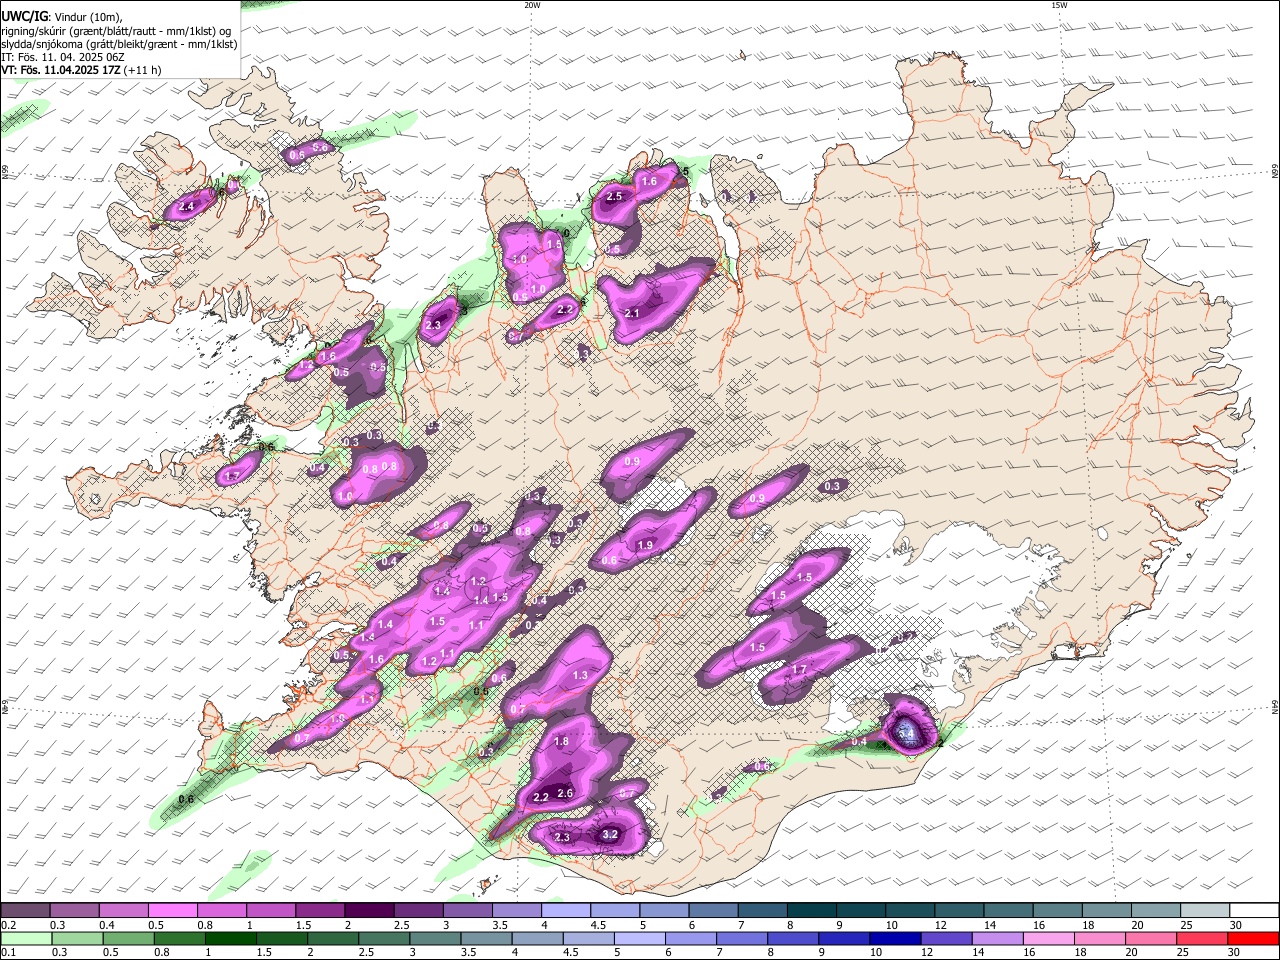Image resolution: width=1280 pixels, height=960 pixels.
Task: Select the '1.8' value above the 2.6 label
Action: click(562, 741)
